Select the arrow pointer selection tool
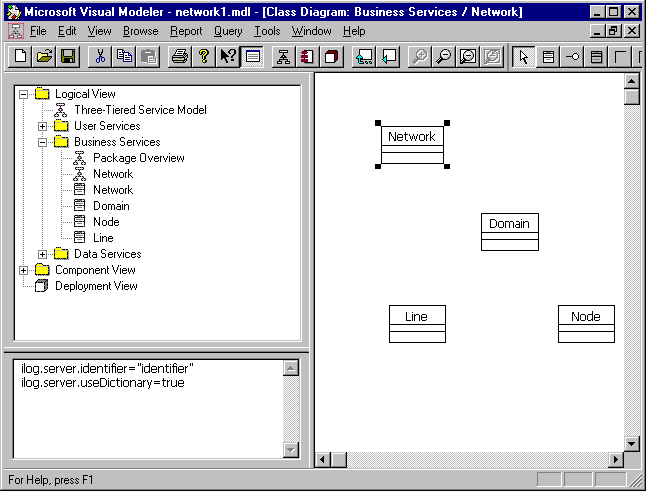The image size is (646, 491). tap(523, 56)
